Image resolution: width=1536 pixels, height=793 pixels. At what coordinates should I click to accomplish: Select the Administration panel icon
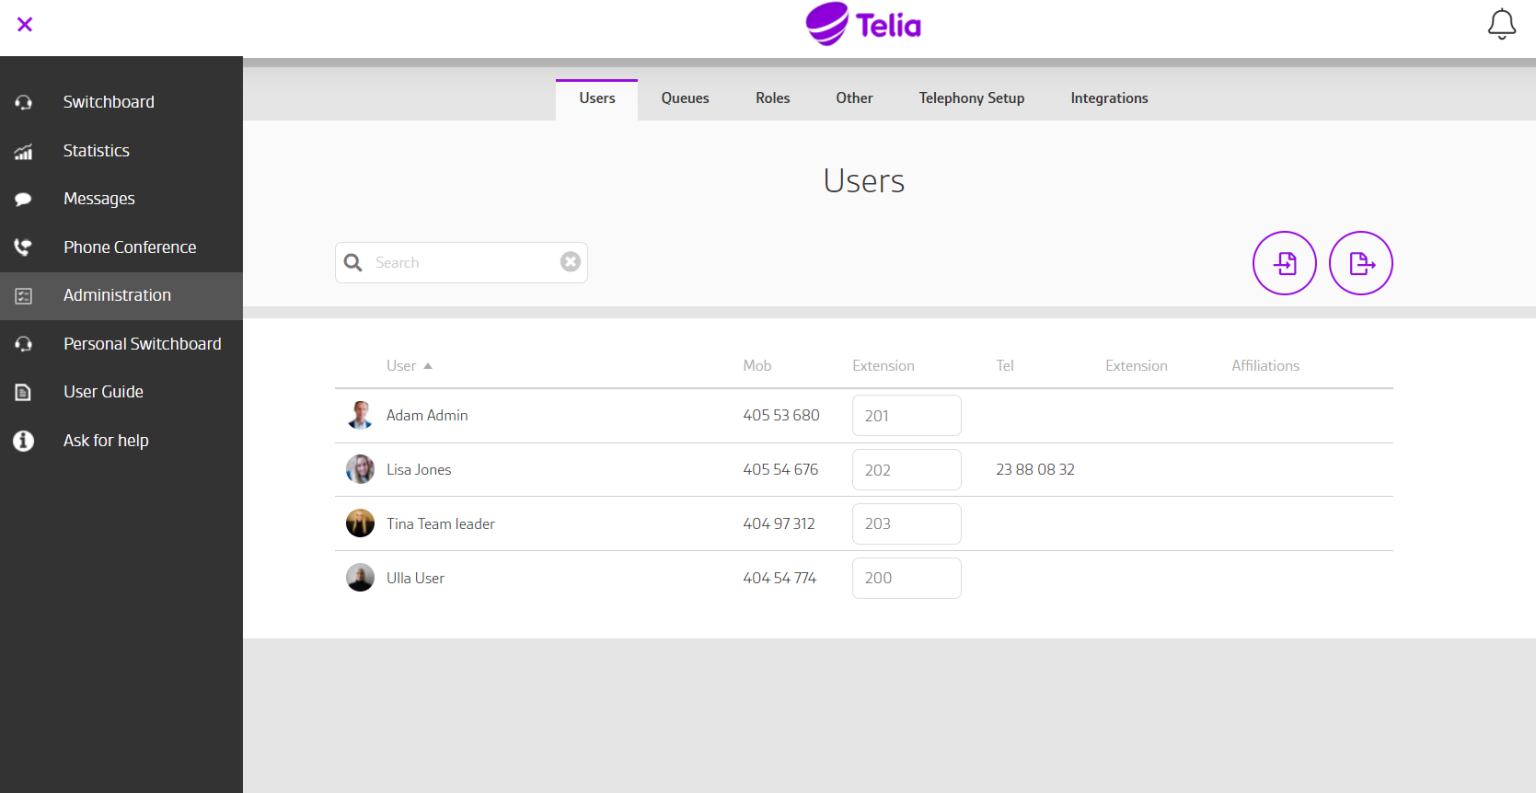point(22,295)
